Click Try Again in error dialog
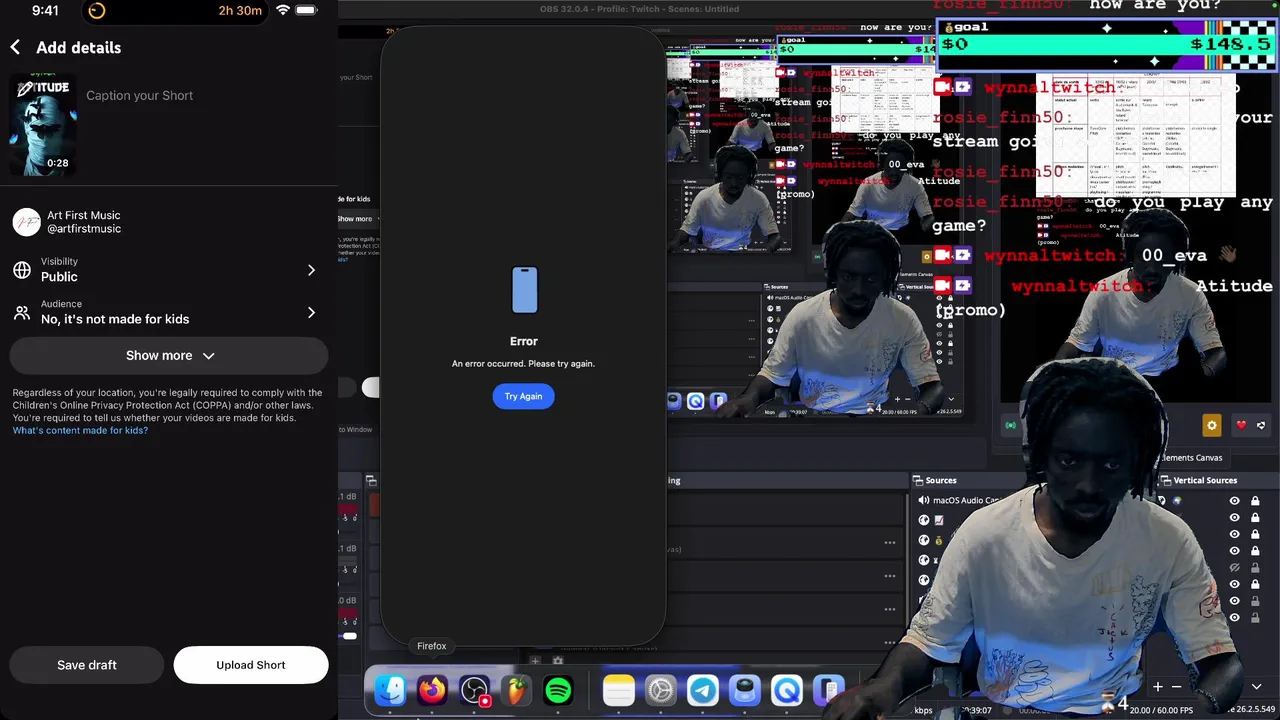 tap(523, 397)
